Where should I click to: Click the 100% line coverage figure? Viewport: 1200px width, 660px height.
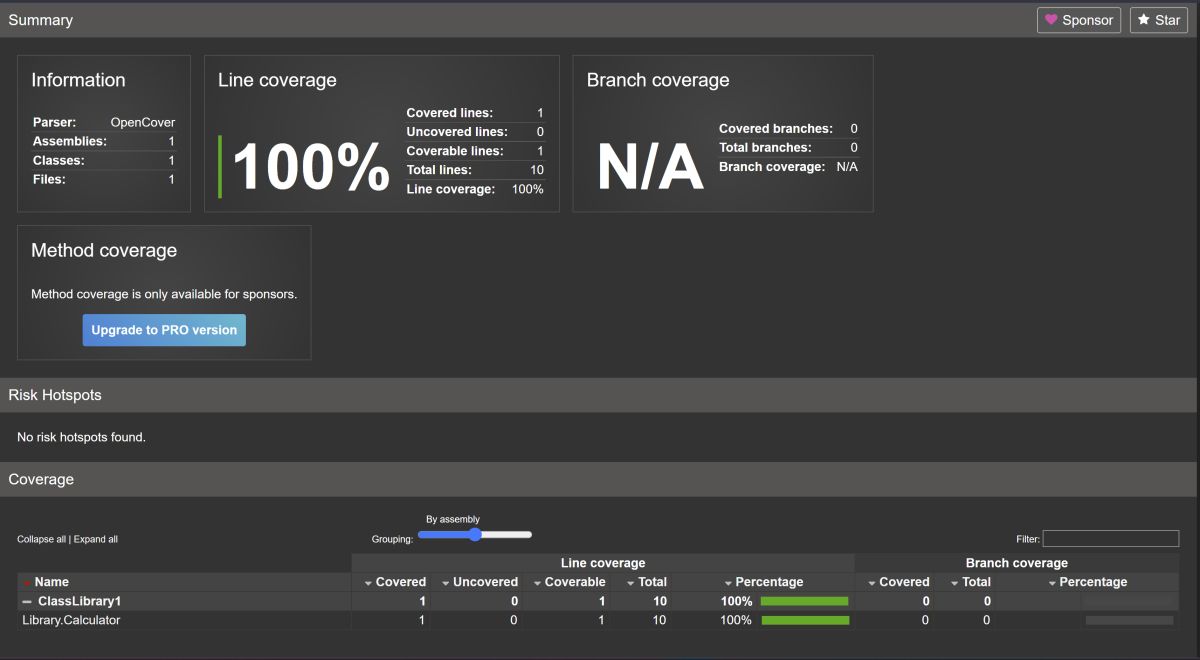(311, 167)
